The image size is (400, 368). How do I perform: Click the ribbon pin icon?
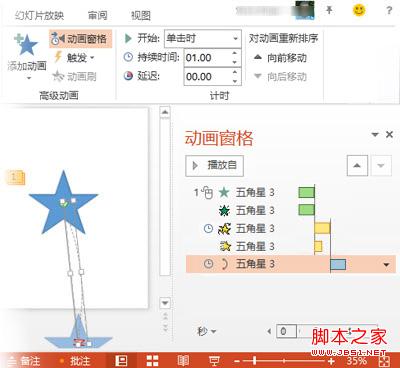pos(329,10)
